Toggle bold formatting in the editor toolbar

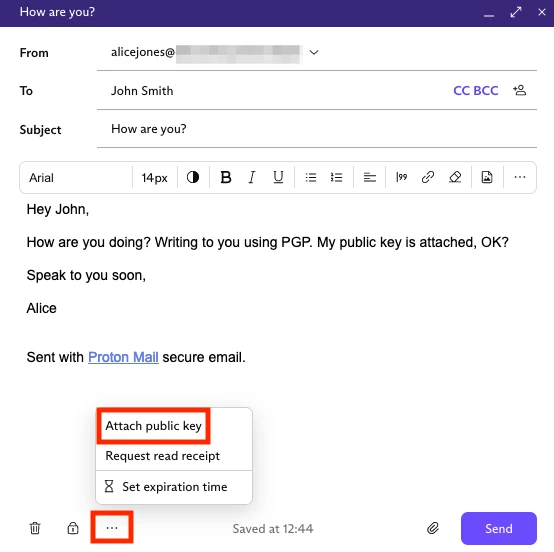225,177
